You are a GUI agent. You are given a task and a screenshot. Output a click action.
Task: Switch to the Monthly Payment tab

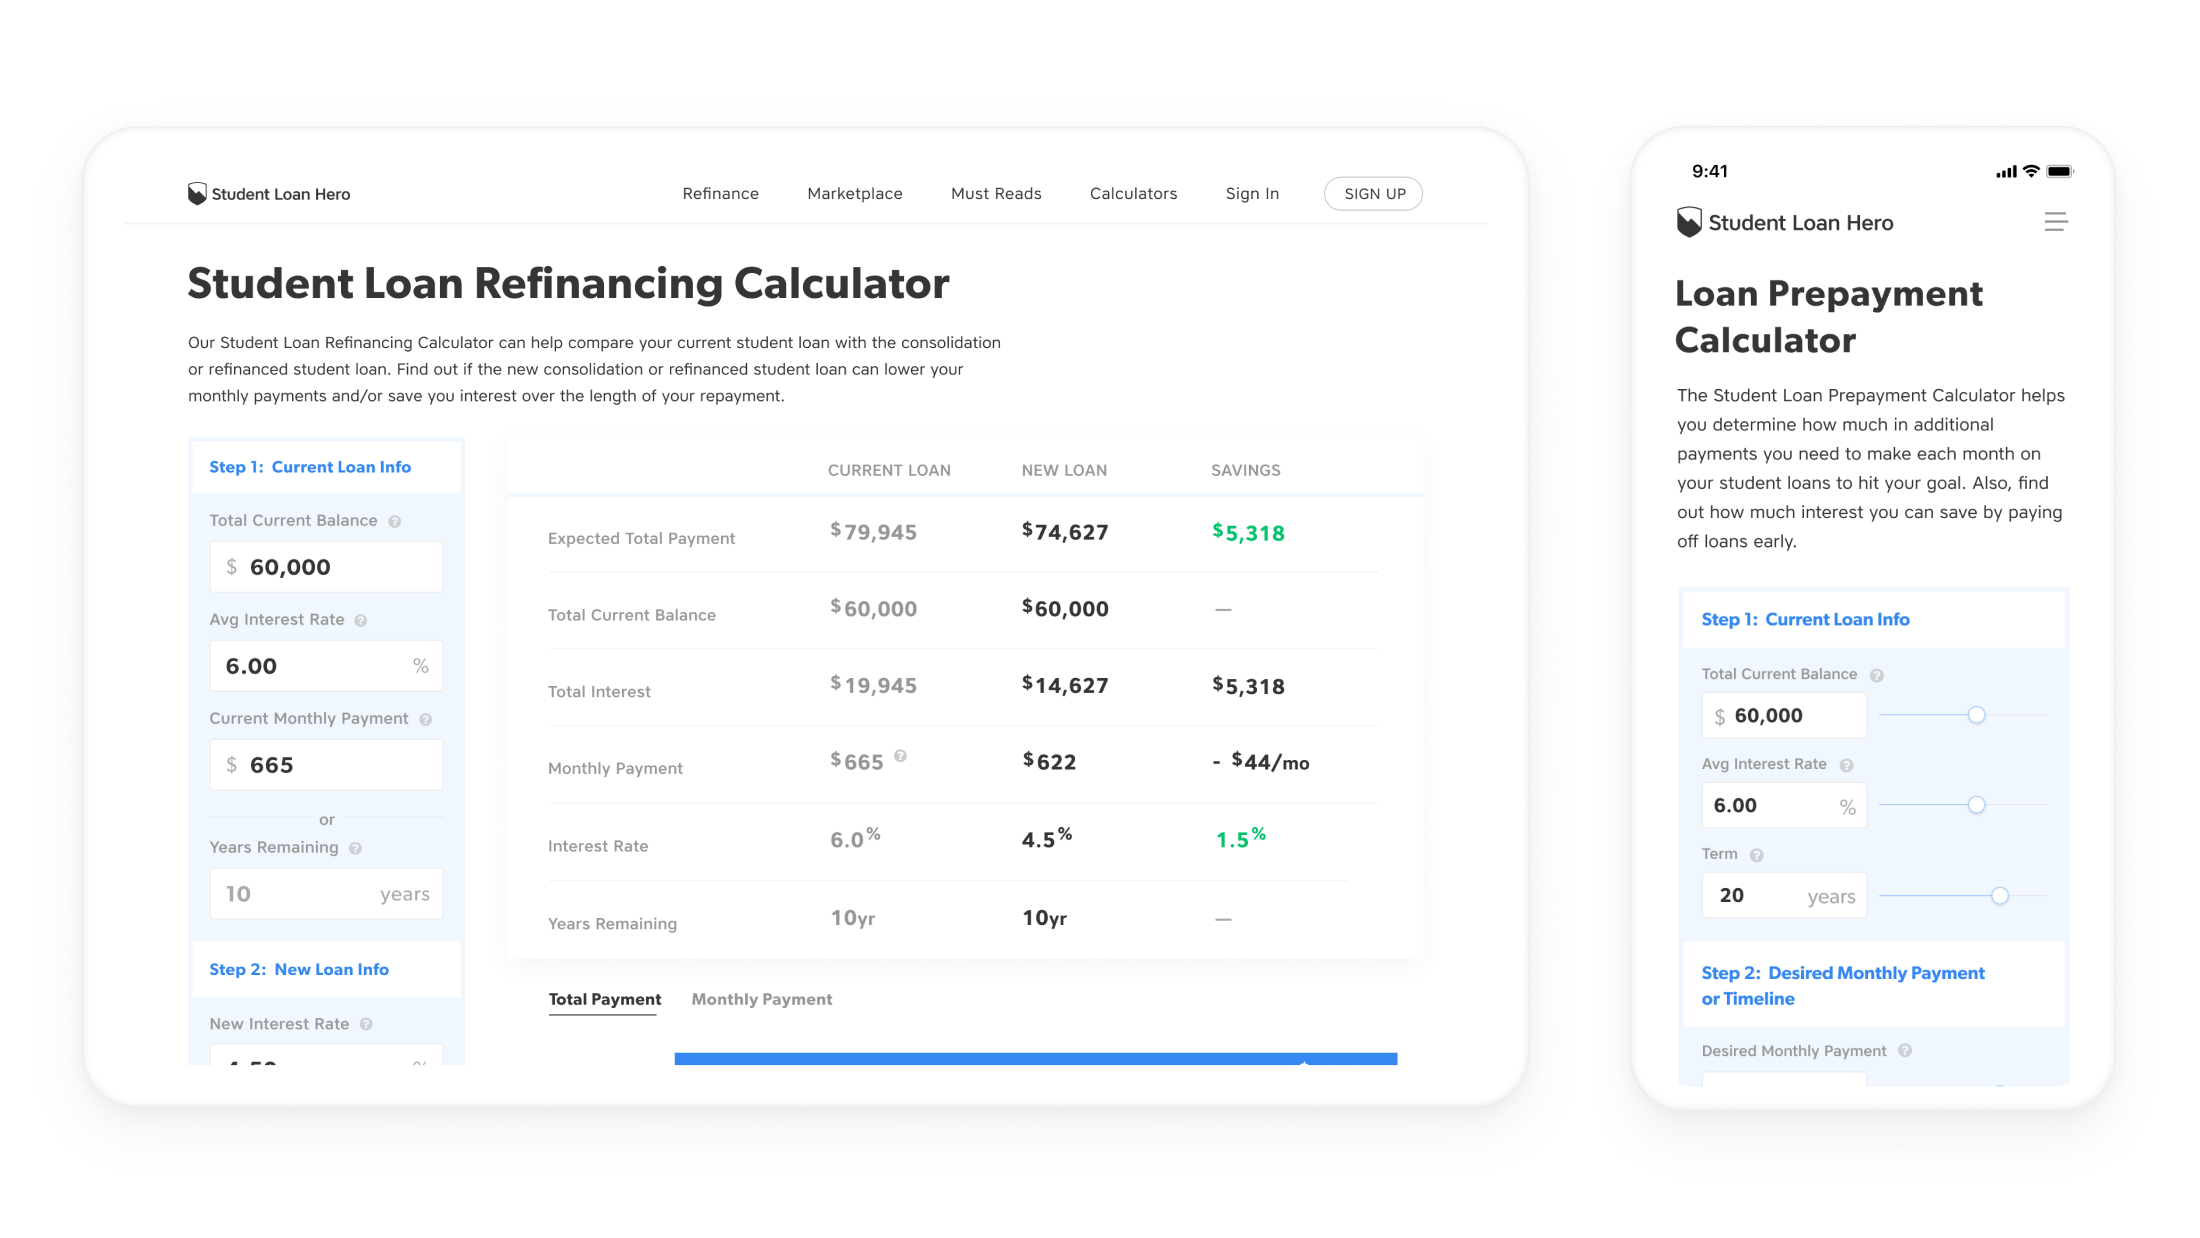point(762,999)
